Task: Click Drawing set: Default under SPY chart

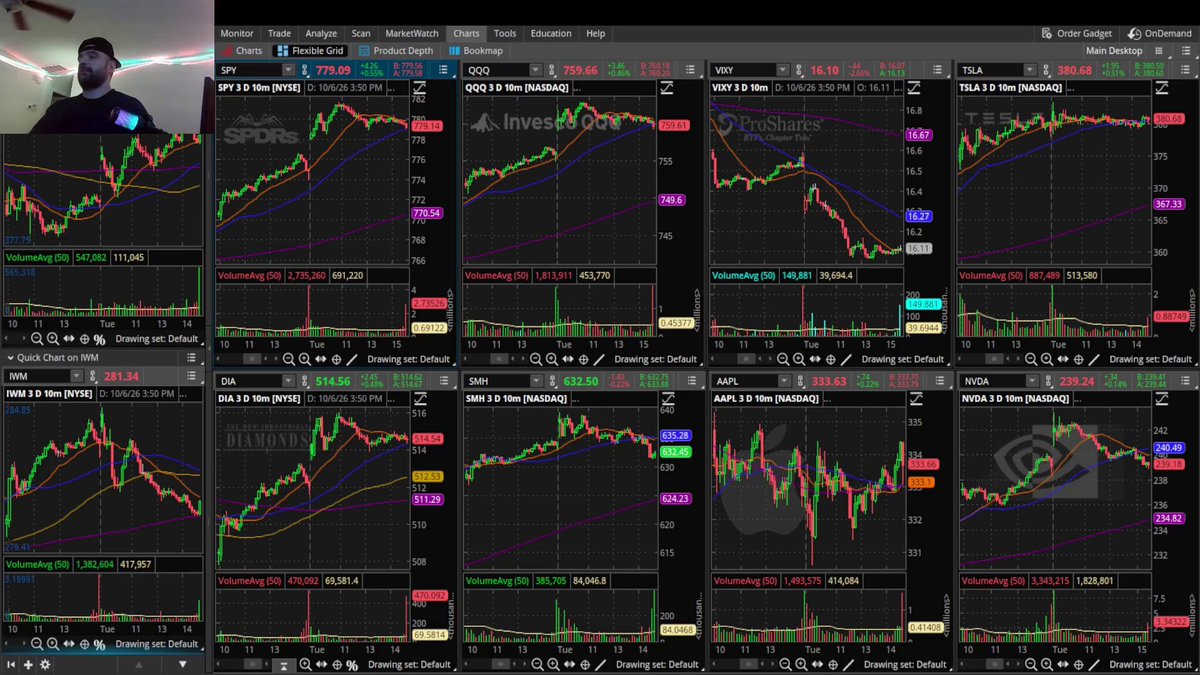Action: pyautogui.click(x=408, y=359)
